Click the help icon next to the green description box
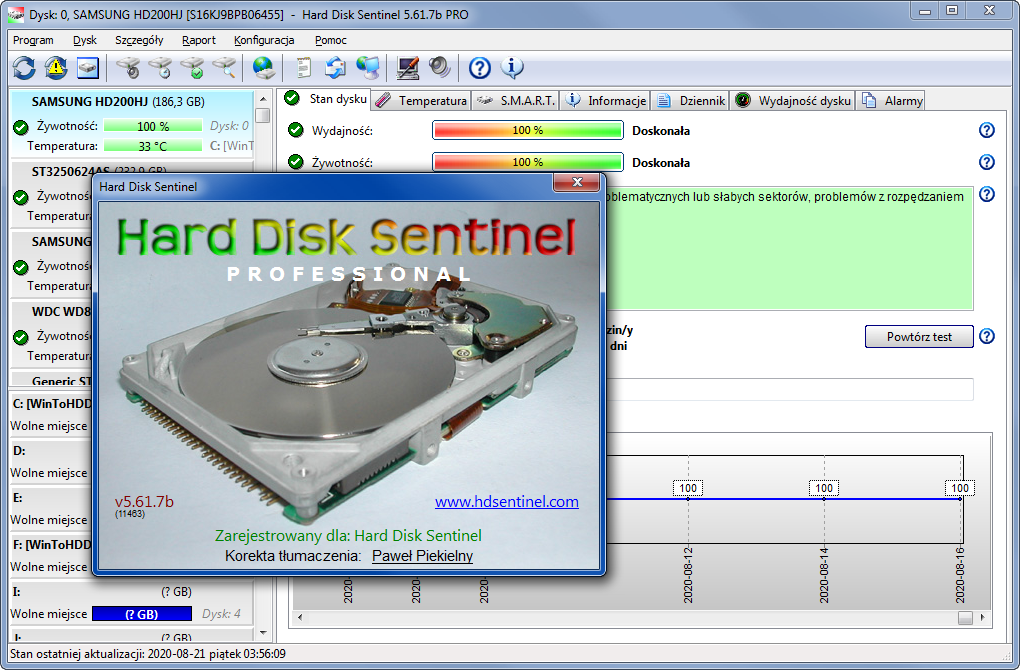The height and width of the screenshot is (670, 1020). coord(987,194)
